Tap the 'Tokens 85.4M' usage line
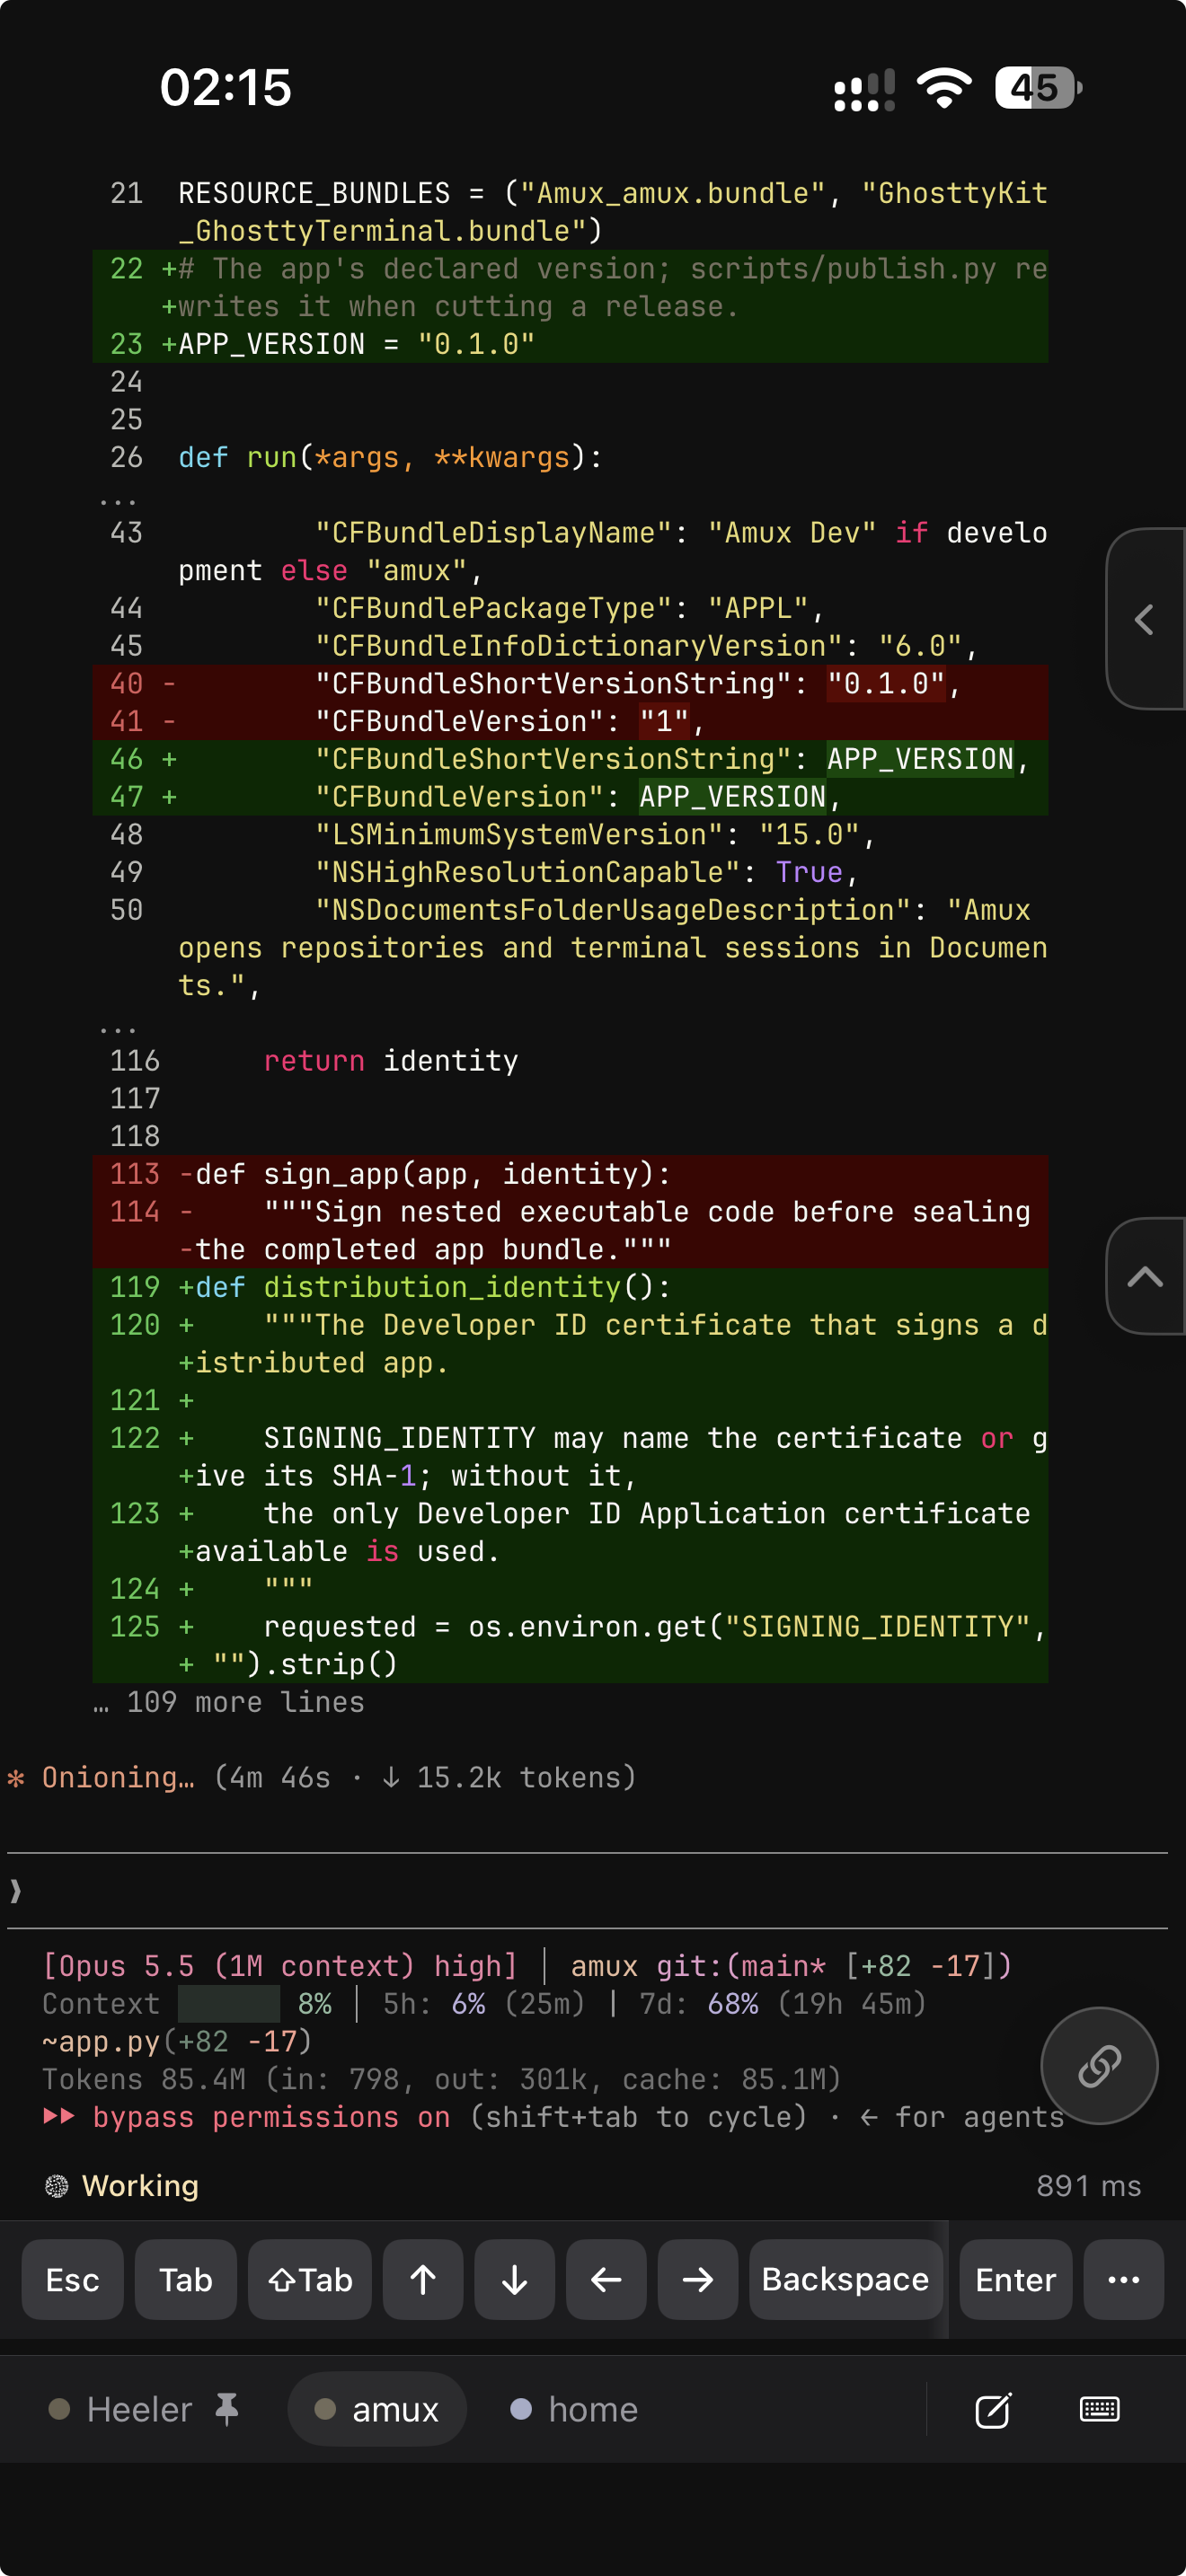 click(x=441, y=2079)
